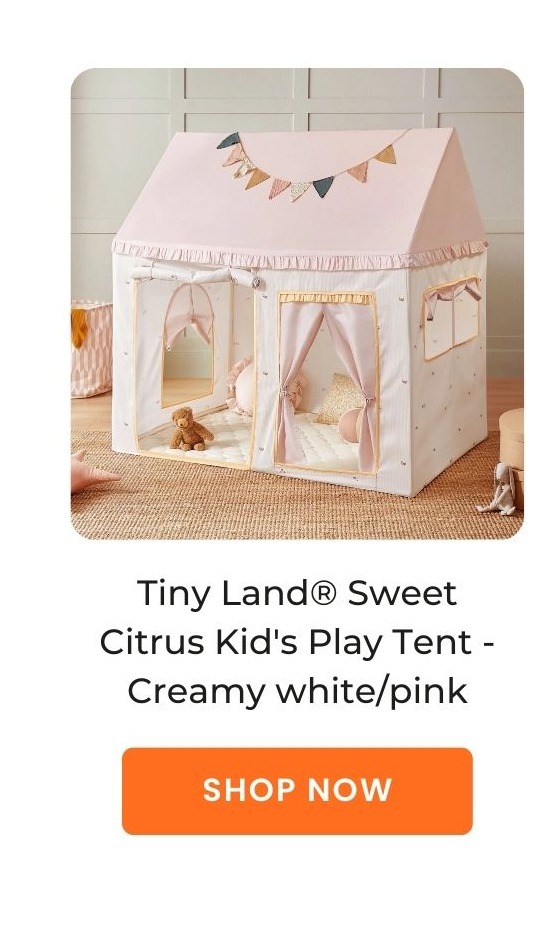This screenshot has width=537, height=948.
Task: Click the rolled-up front window flap
Action: [x=195, y=274]
